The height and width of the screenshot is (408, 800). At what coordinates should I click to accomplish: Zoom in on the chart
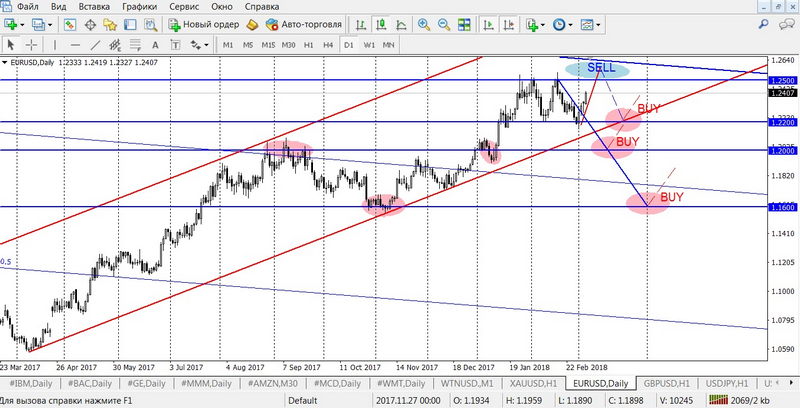click(x=424, y=24)
